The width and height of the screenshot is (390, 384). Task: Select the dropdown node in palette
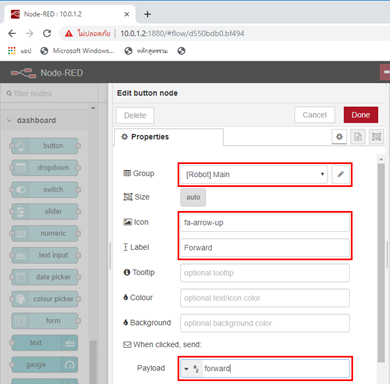point(45,168)
